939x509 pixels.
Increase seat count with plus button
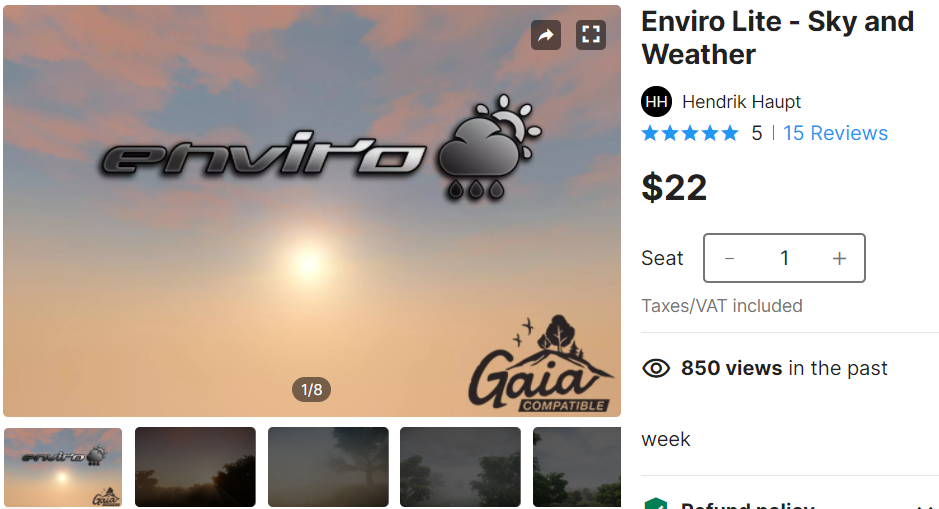click(x=839, y=258)
